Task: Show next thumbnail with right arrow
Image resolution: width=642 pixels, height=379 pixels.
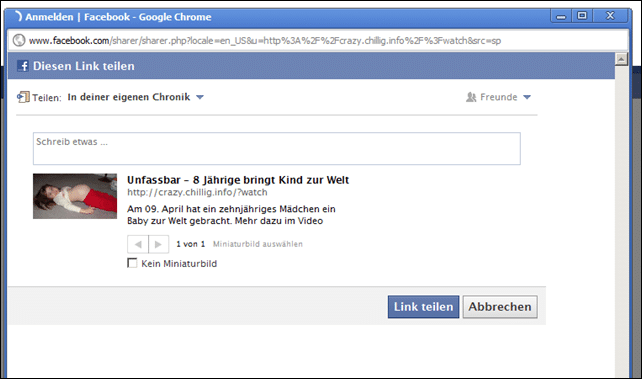Action: click(158, 244)
